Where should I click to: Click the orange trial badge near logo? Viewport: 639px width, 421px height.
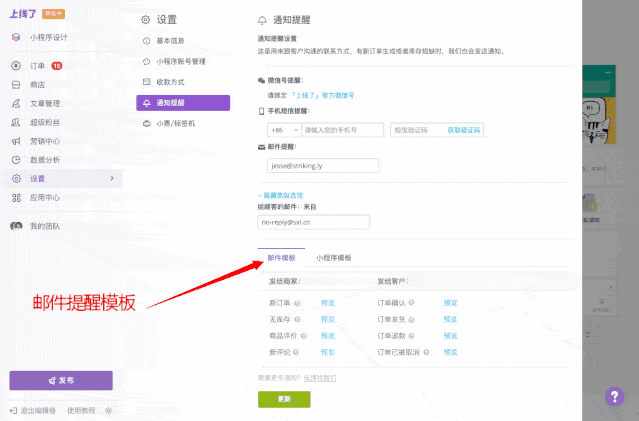[x=53, y=14]
